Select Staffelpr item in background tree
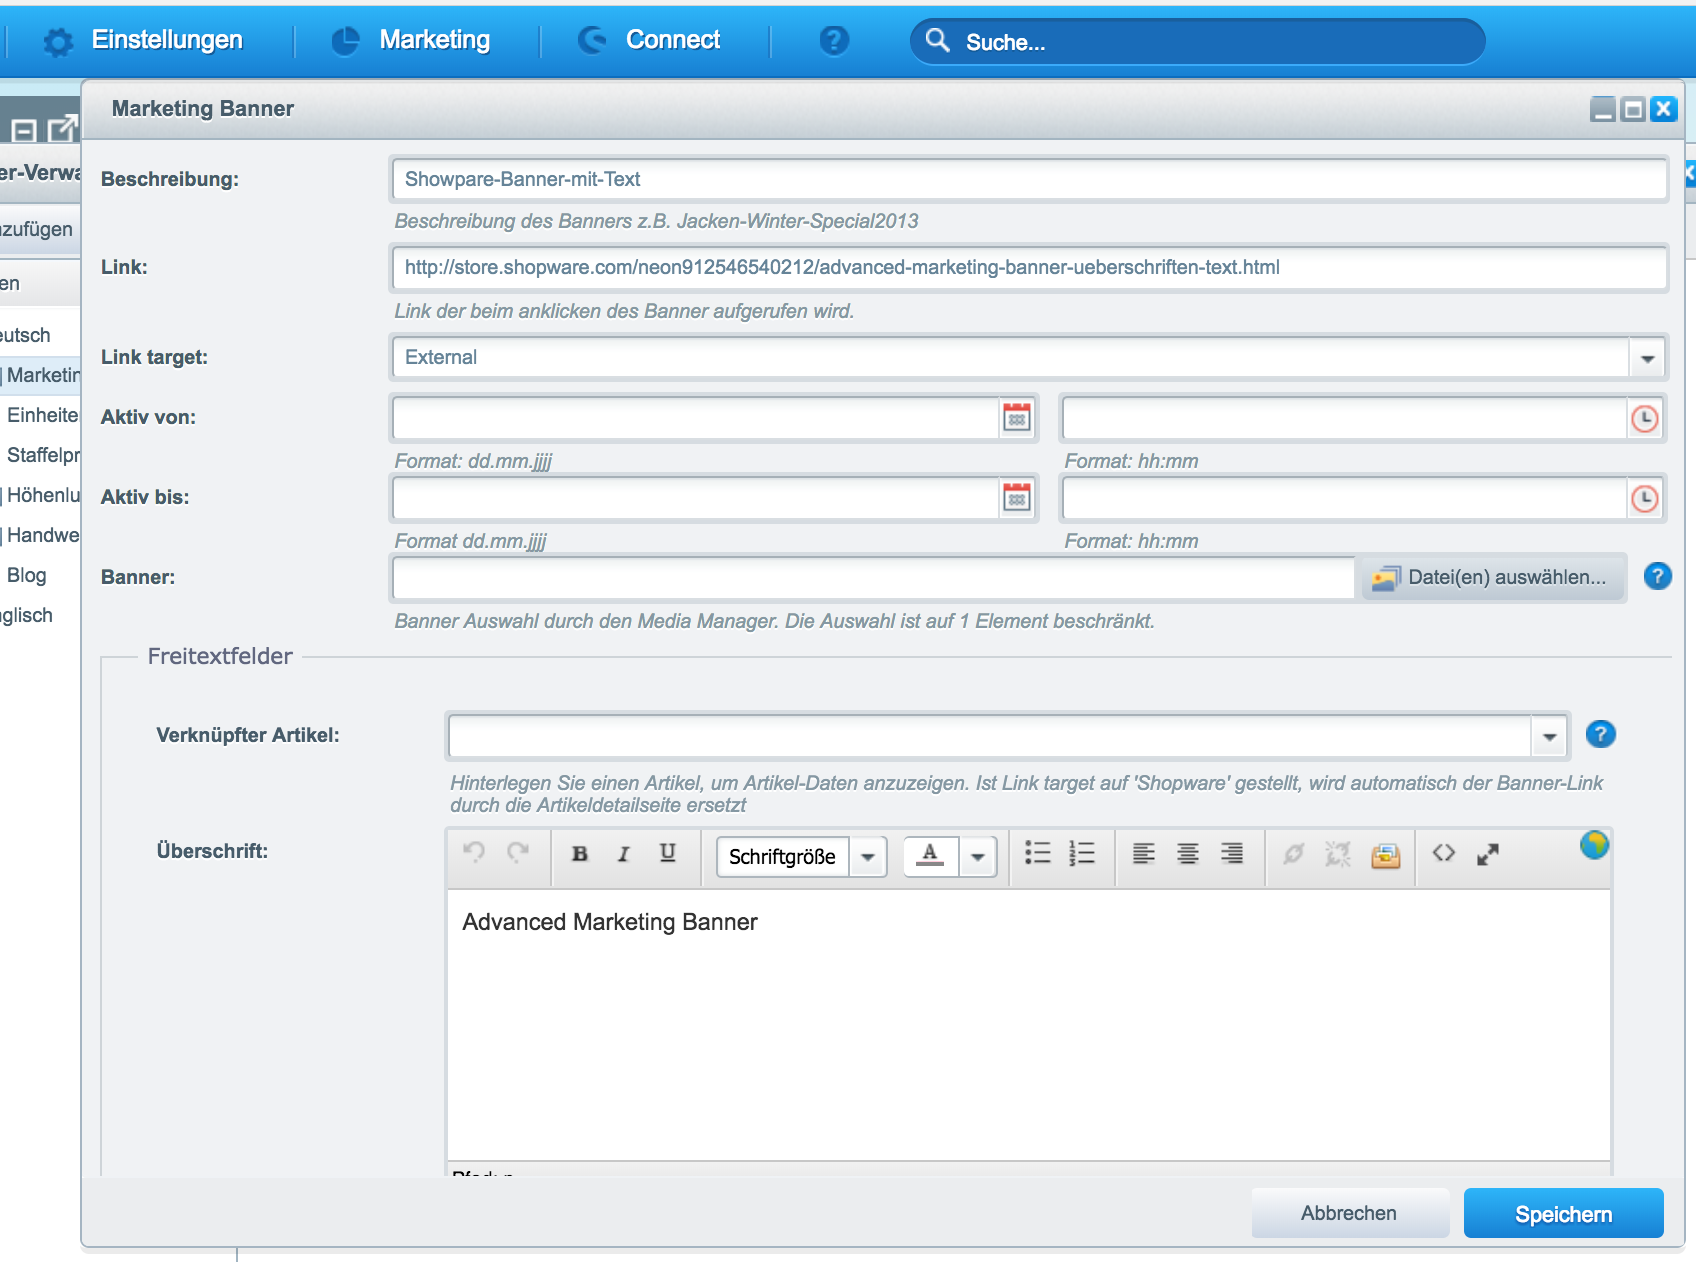This screenshot has width=1696, height=1262. click(43, 455)
